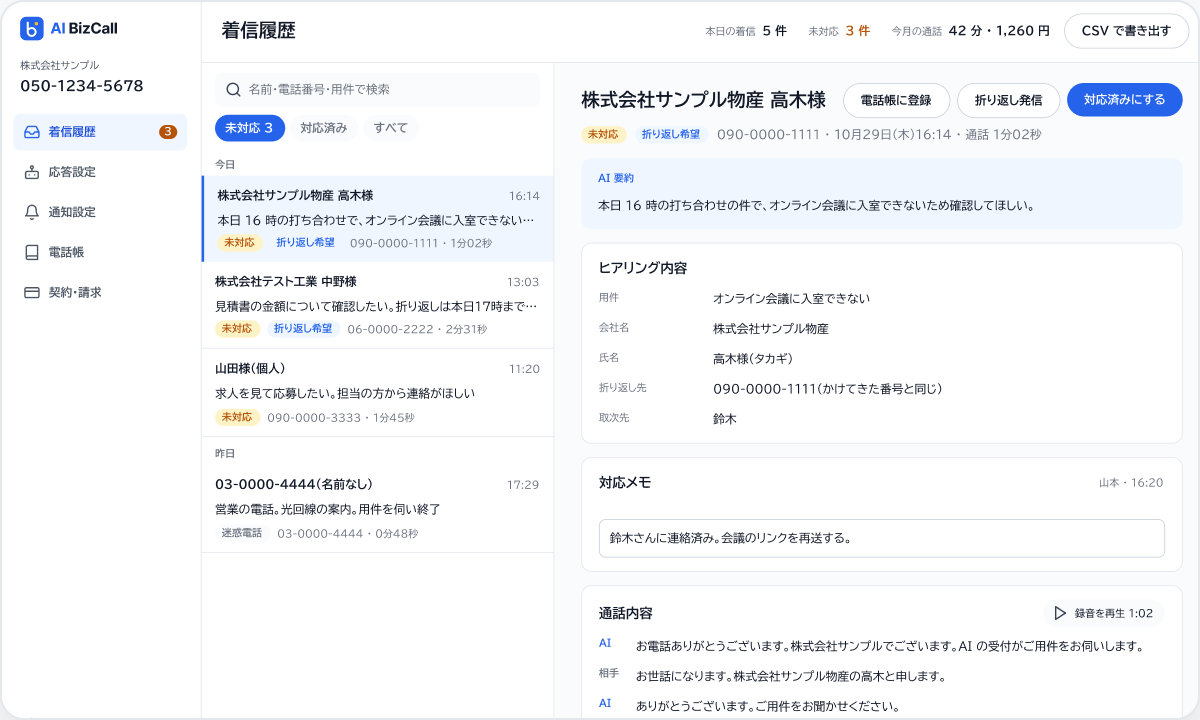Click transcript line お世話になります。

pyautogui.click(x=790, y=676)
